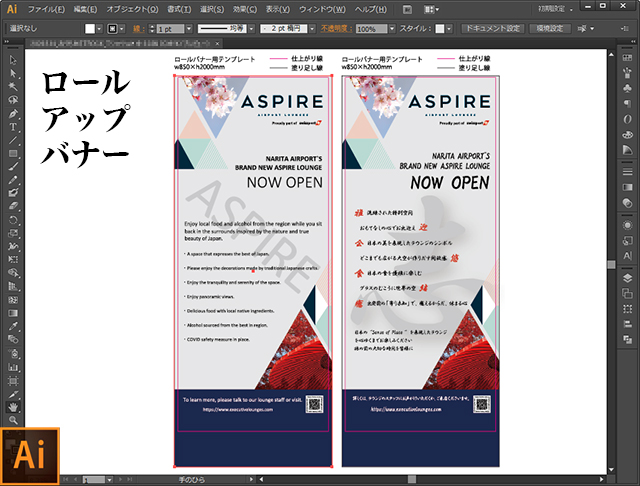Image resolution: width=640 pixels, height=486 pixels.
Task: Select the Line Segment tool
Action: [x=13, y=140]
